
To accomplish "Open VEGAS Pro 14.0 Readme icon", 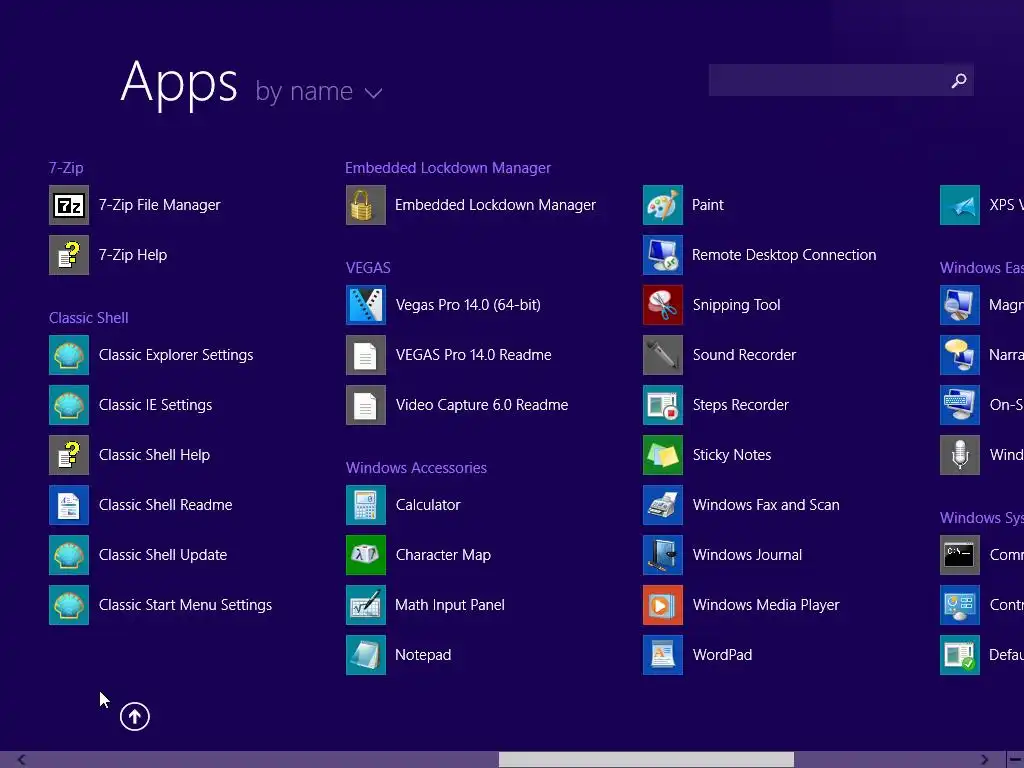I will (x=366, y=355).
